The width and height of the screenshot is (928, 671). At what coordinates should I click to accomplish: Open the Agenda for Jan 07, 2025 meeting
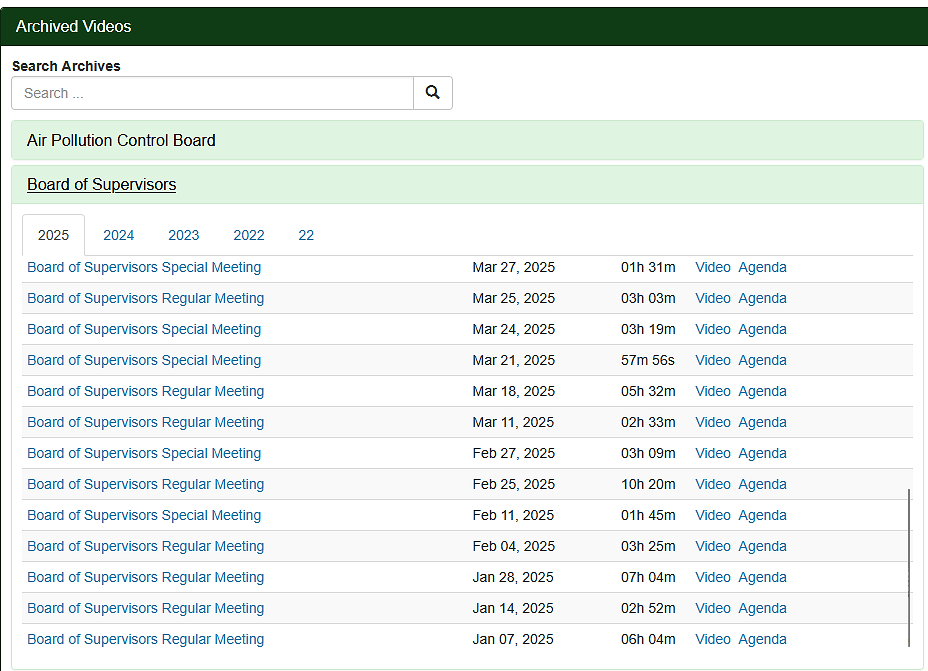tap(762, 639)
